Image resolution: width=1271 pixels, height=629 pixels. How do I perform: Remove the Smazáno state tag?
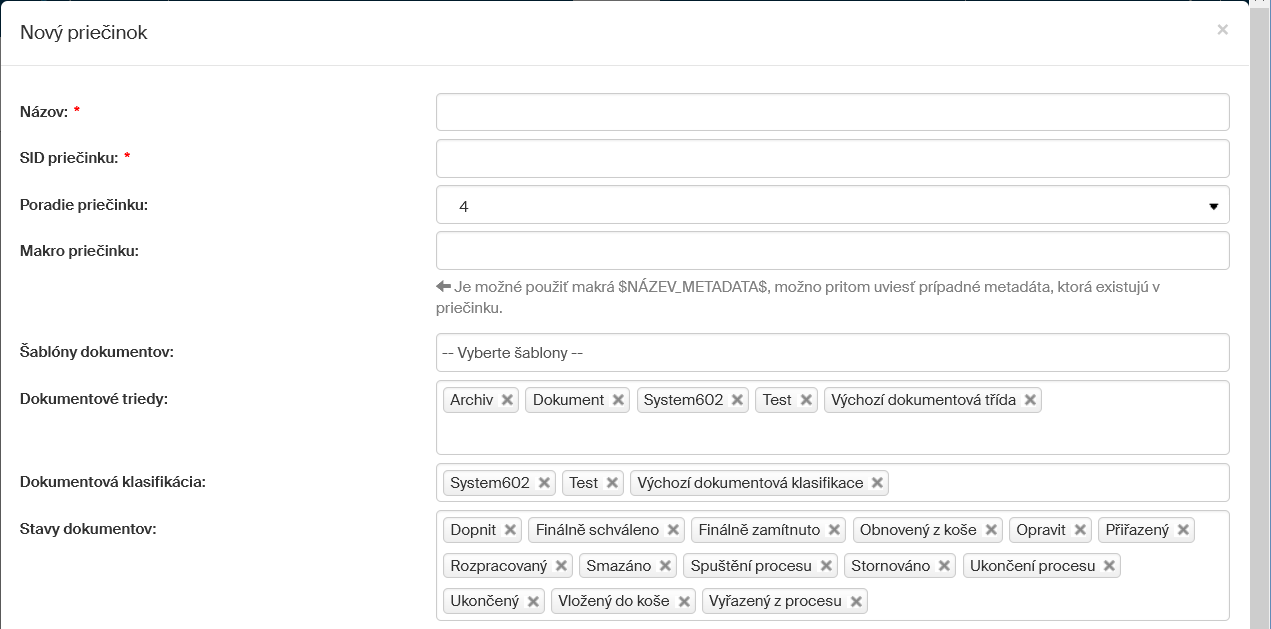pos(665,566)
